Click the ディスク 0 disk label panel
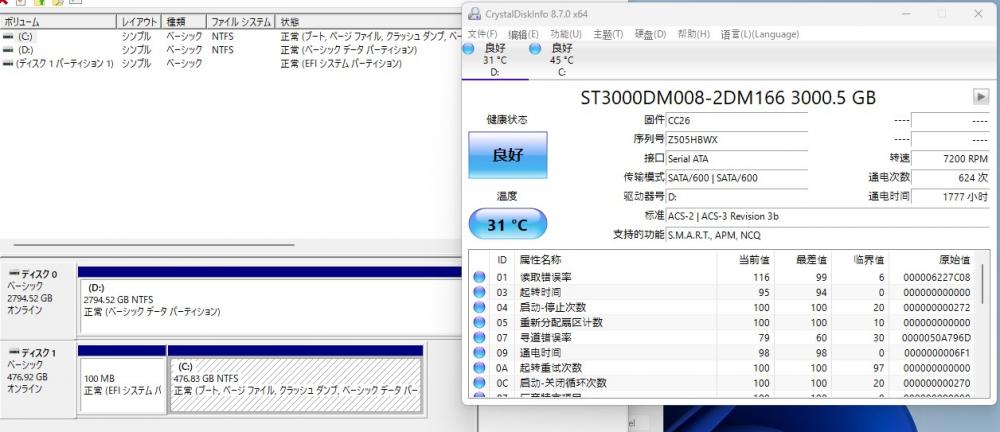 pyautogui.click(x=38, y=301)
